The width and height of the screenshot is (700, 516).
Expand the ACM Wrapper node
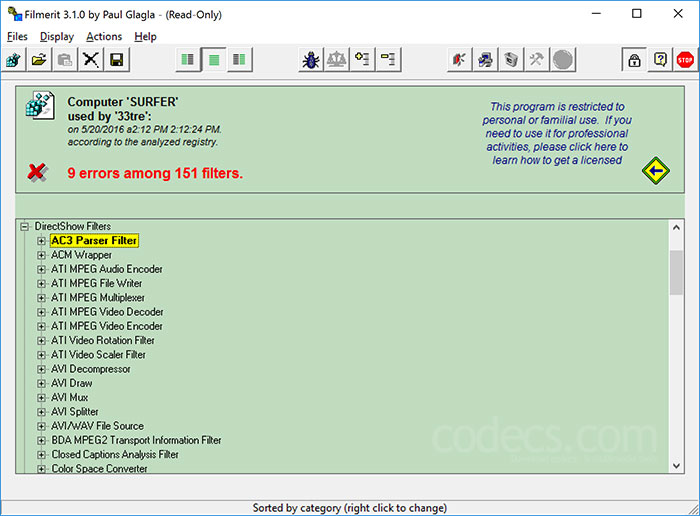[41, 255]
